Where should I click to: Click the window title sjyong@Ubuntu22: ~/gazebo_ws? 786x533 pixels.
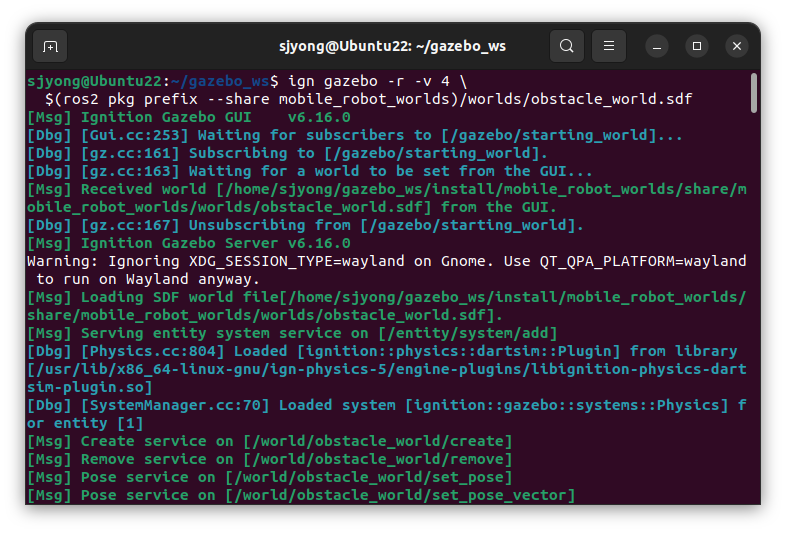pyautogui.click(x=392, y=47)
